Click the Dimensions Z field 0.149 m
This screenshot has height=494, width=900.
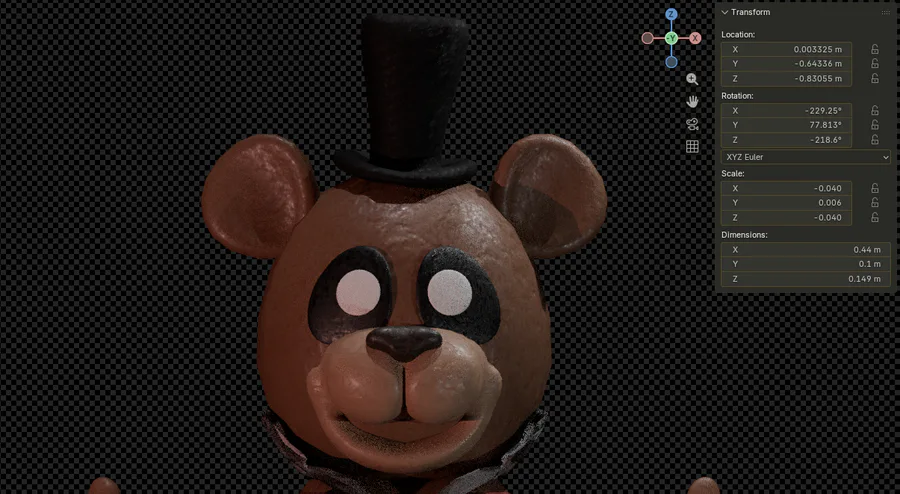click(805, 279)
